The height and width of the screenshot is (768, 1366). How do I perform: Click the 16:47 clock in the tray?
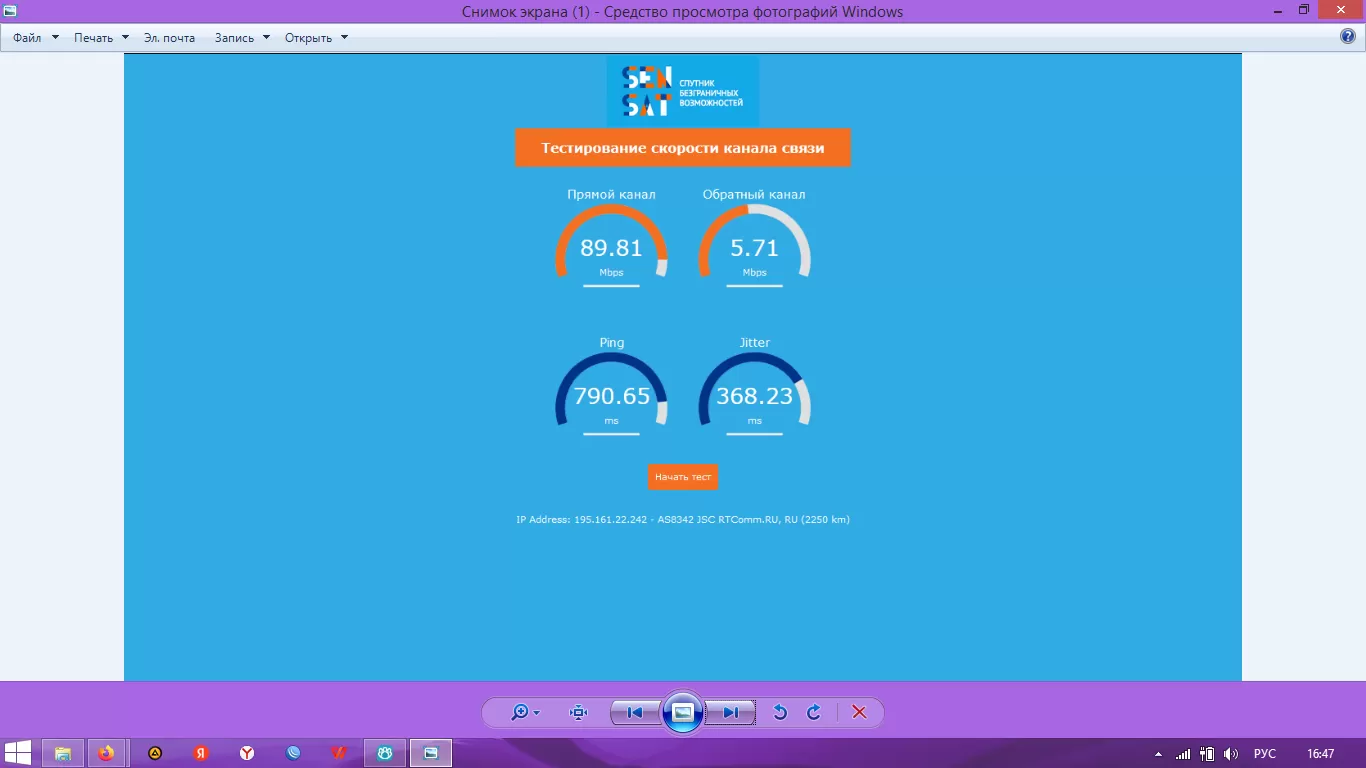click(1321, 754)
